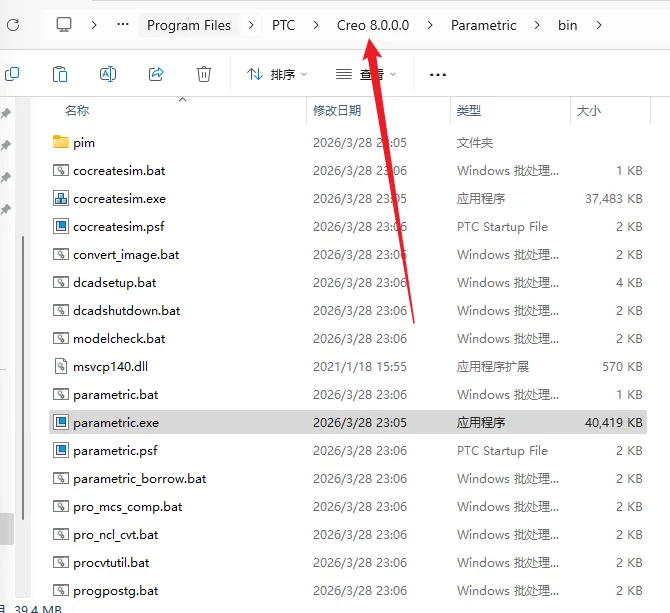Select procvtutil.bat file icon
The height and width of the screenshot is (613, 670).
click(61, 562)
